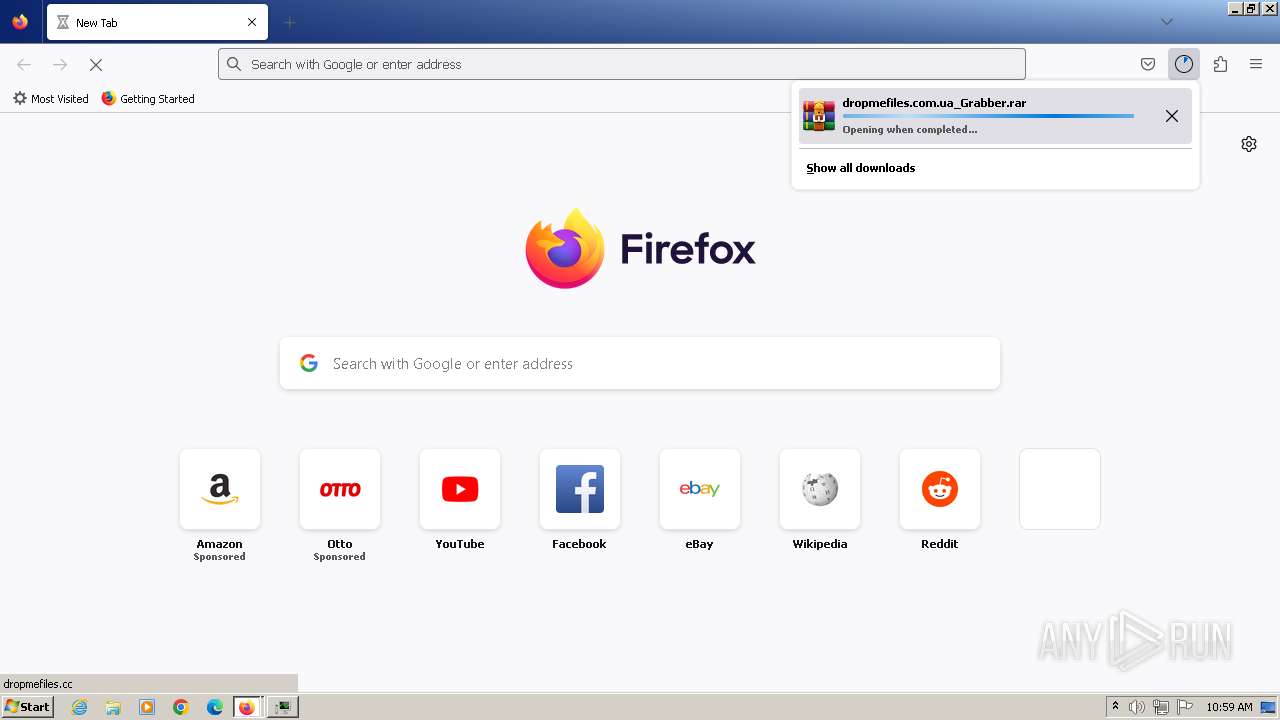Click the WinRAR file icon in downloads
This screenshot has width=1280, height=720.
[819, 116]
